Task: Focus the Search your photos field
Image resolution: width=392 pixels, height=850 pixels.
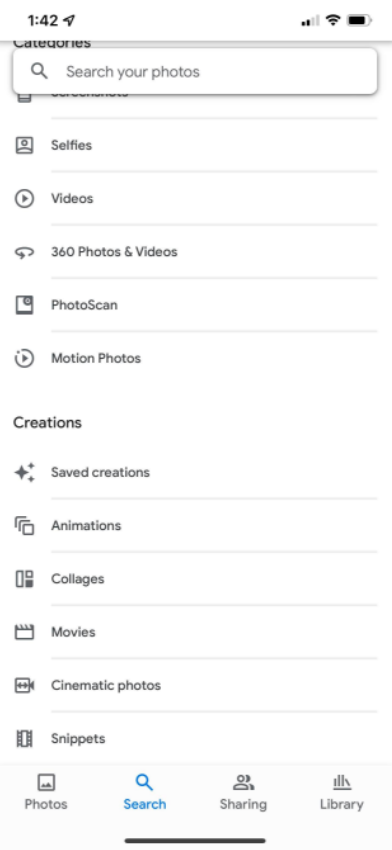Action: coord(195,71)
